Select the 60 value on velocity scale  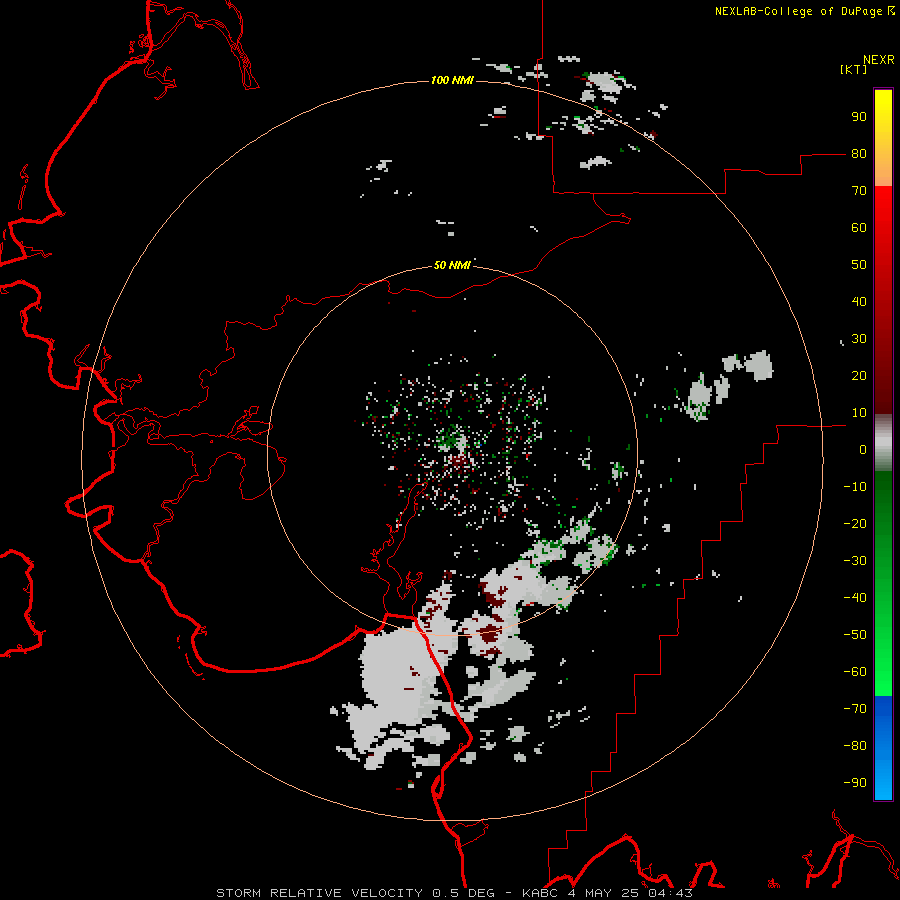tap(859, 228)
